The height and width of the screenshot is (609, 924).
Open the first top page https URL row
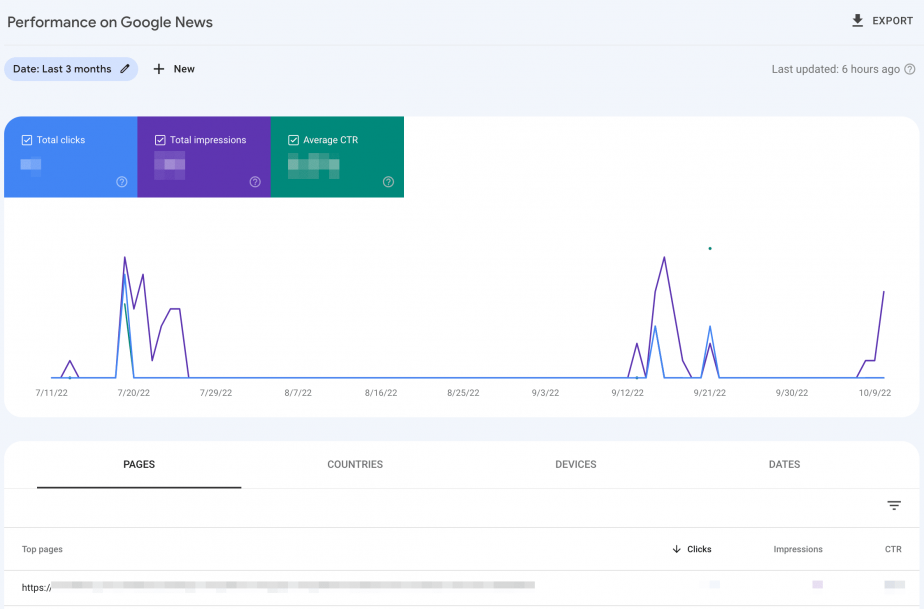click(461, 587)
